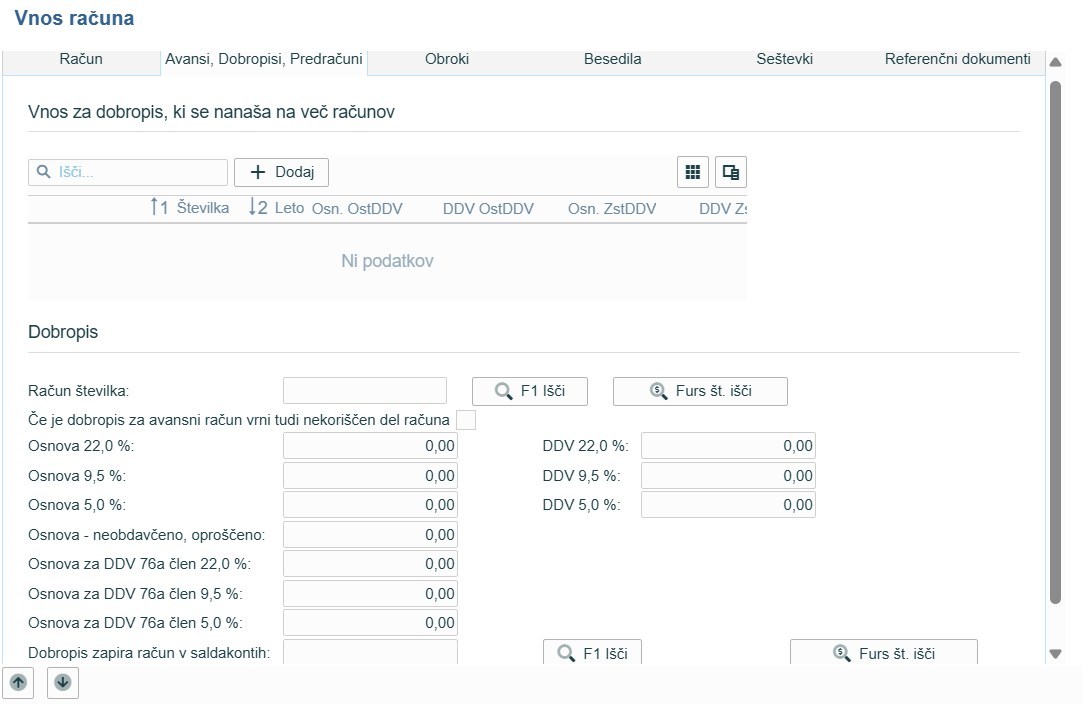Image resolution: width=1082 pixels, height=704 pixels.
Task: Click the scrollbar down arrow
Action: 1055,653
